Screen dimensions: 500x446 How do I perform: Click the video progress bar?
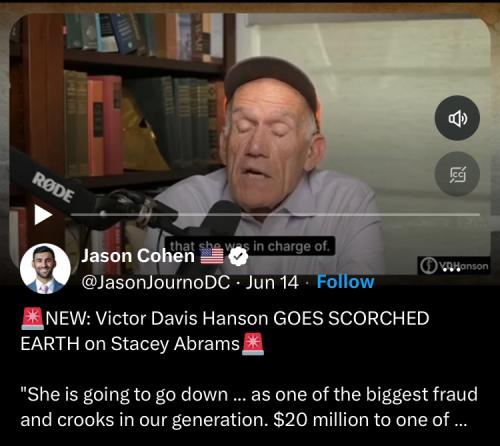coord(275,214)
